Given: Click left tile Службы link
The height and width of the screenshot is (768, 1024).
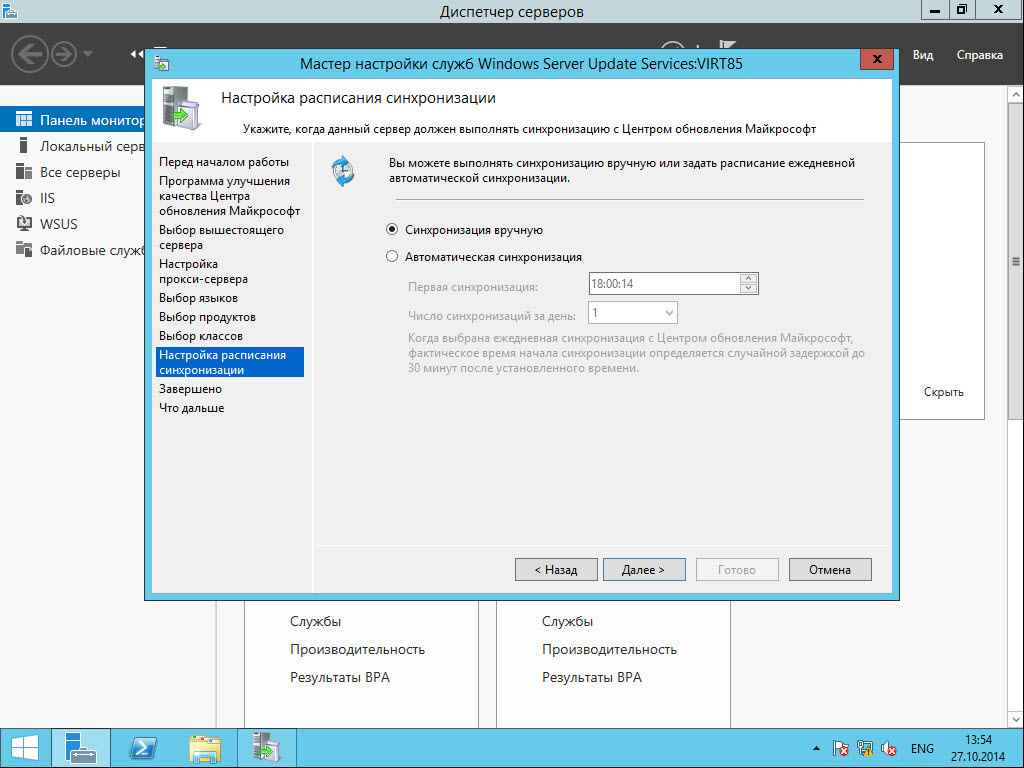Looking at the screenshot, I should (315, 622).
